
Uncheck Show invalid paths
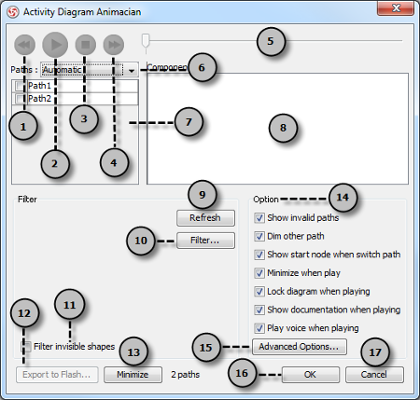(x=259, y=218)
